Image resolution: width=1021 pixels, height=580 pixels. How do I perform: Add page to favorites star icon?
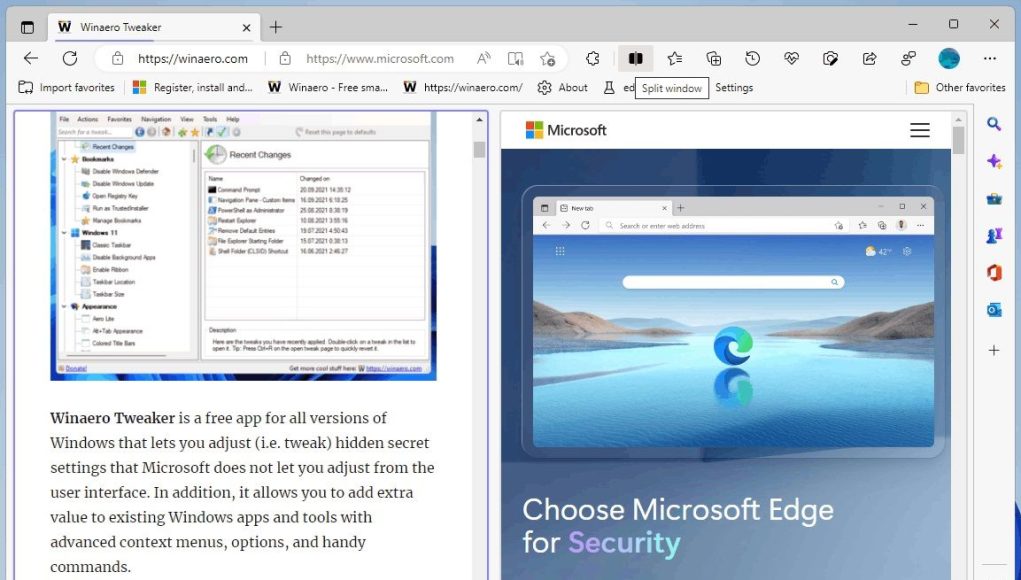(548, 59)
